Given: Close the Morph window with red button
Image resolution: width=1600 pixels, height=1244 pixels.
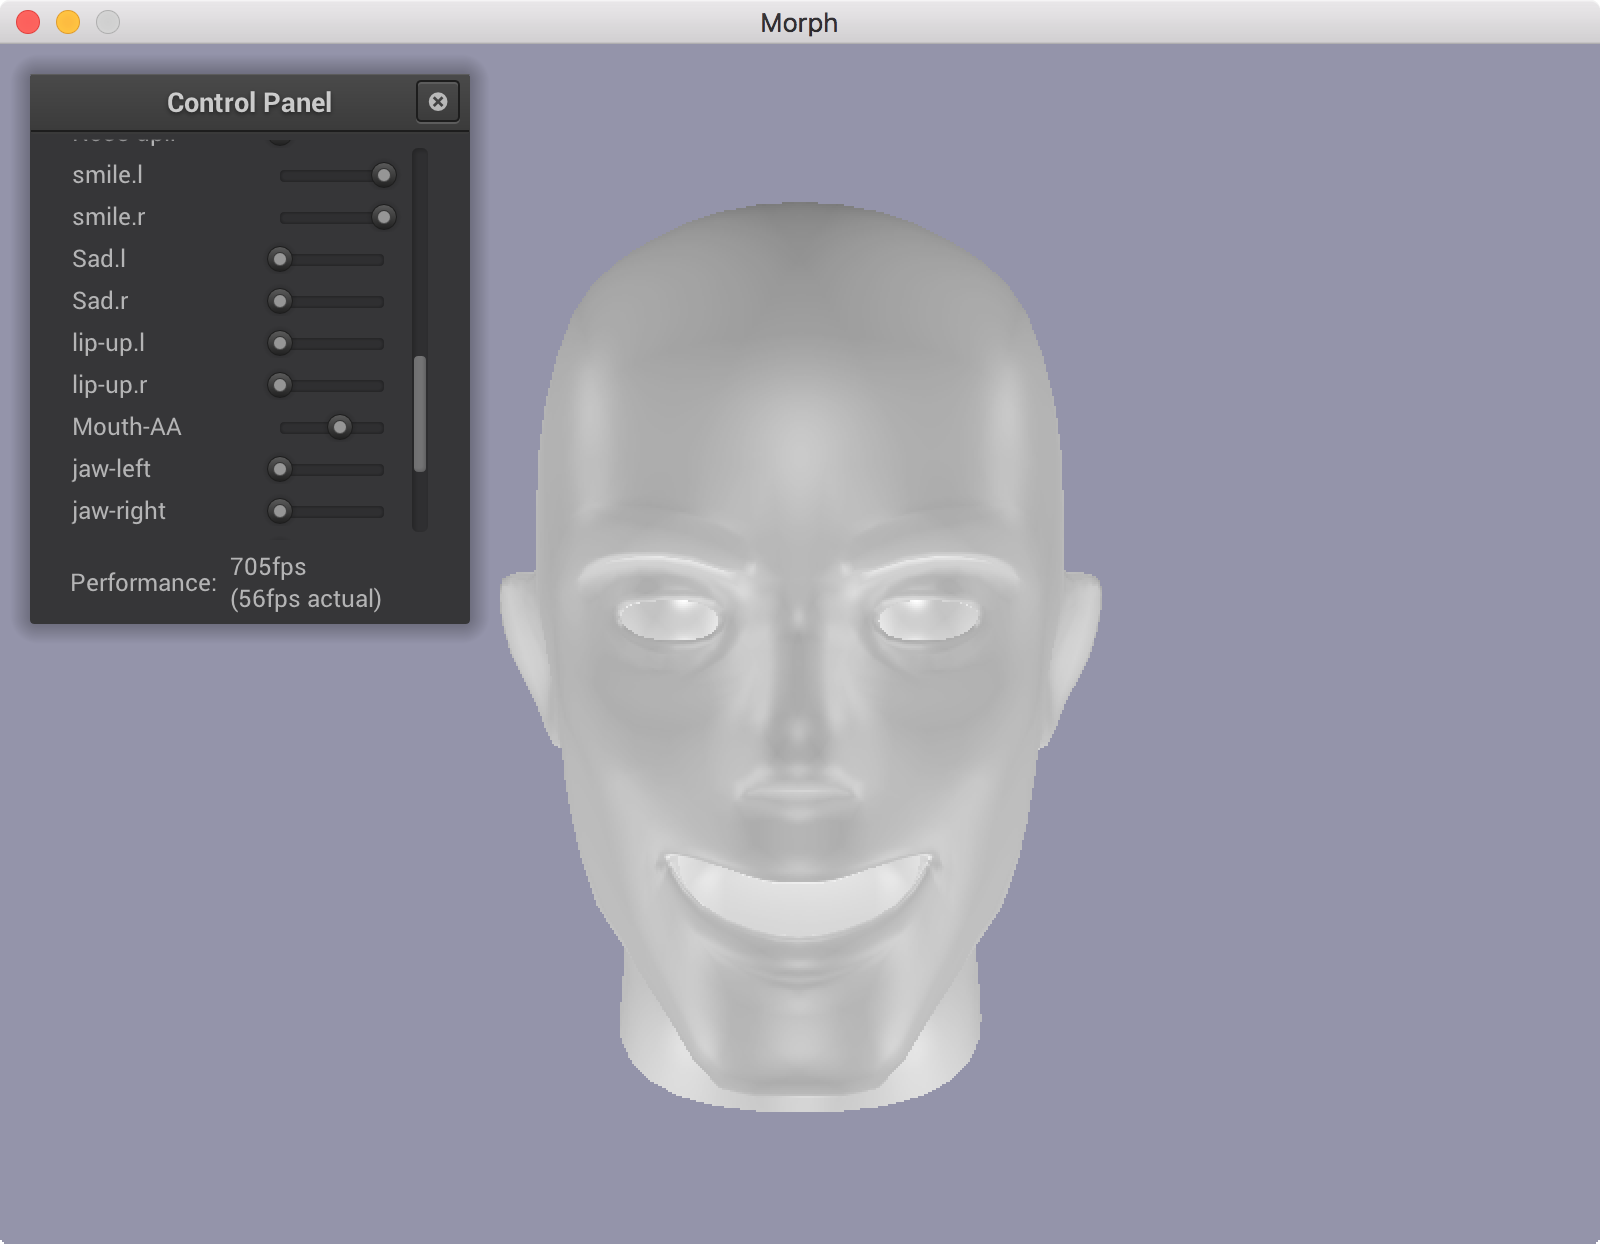Looking at the screenshot, I should pos(28,22).
